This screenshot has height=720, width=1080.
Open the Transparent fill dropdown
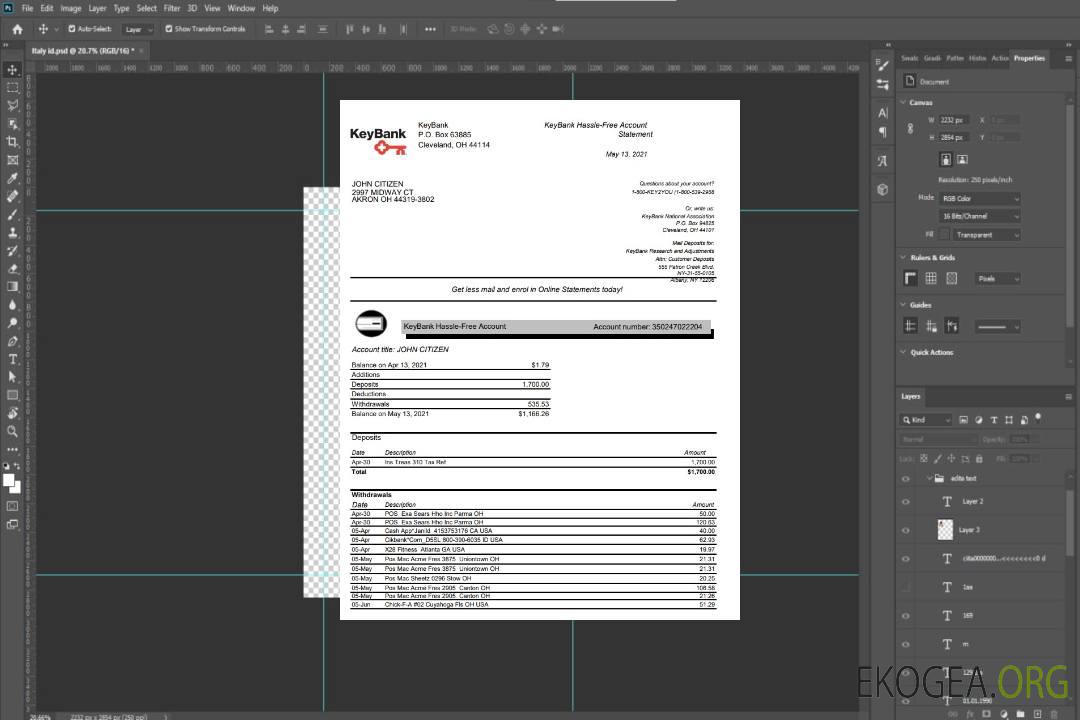[x=986, y=235]
